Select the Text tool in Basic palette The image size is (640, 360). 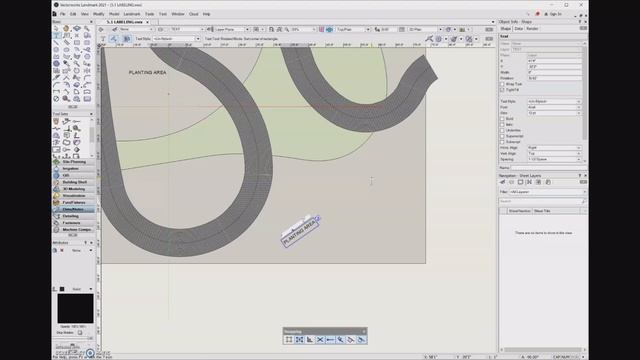(56, 36)
